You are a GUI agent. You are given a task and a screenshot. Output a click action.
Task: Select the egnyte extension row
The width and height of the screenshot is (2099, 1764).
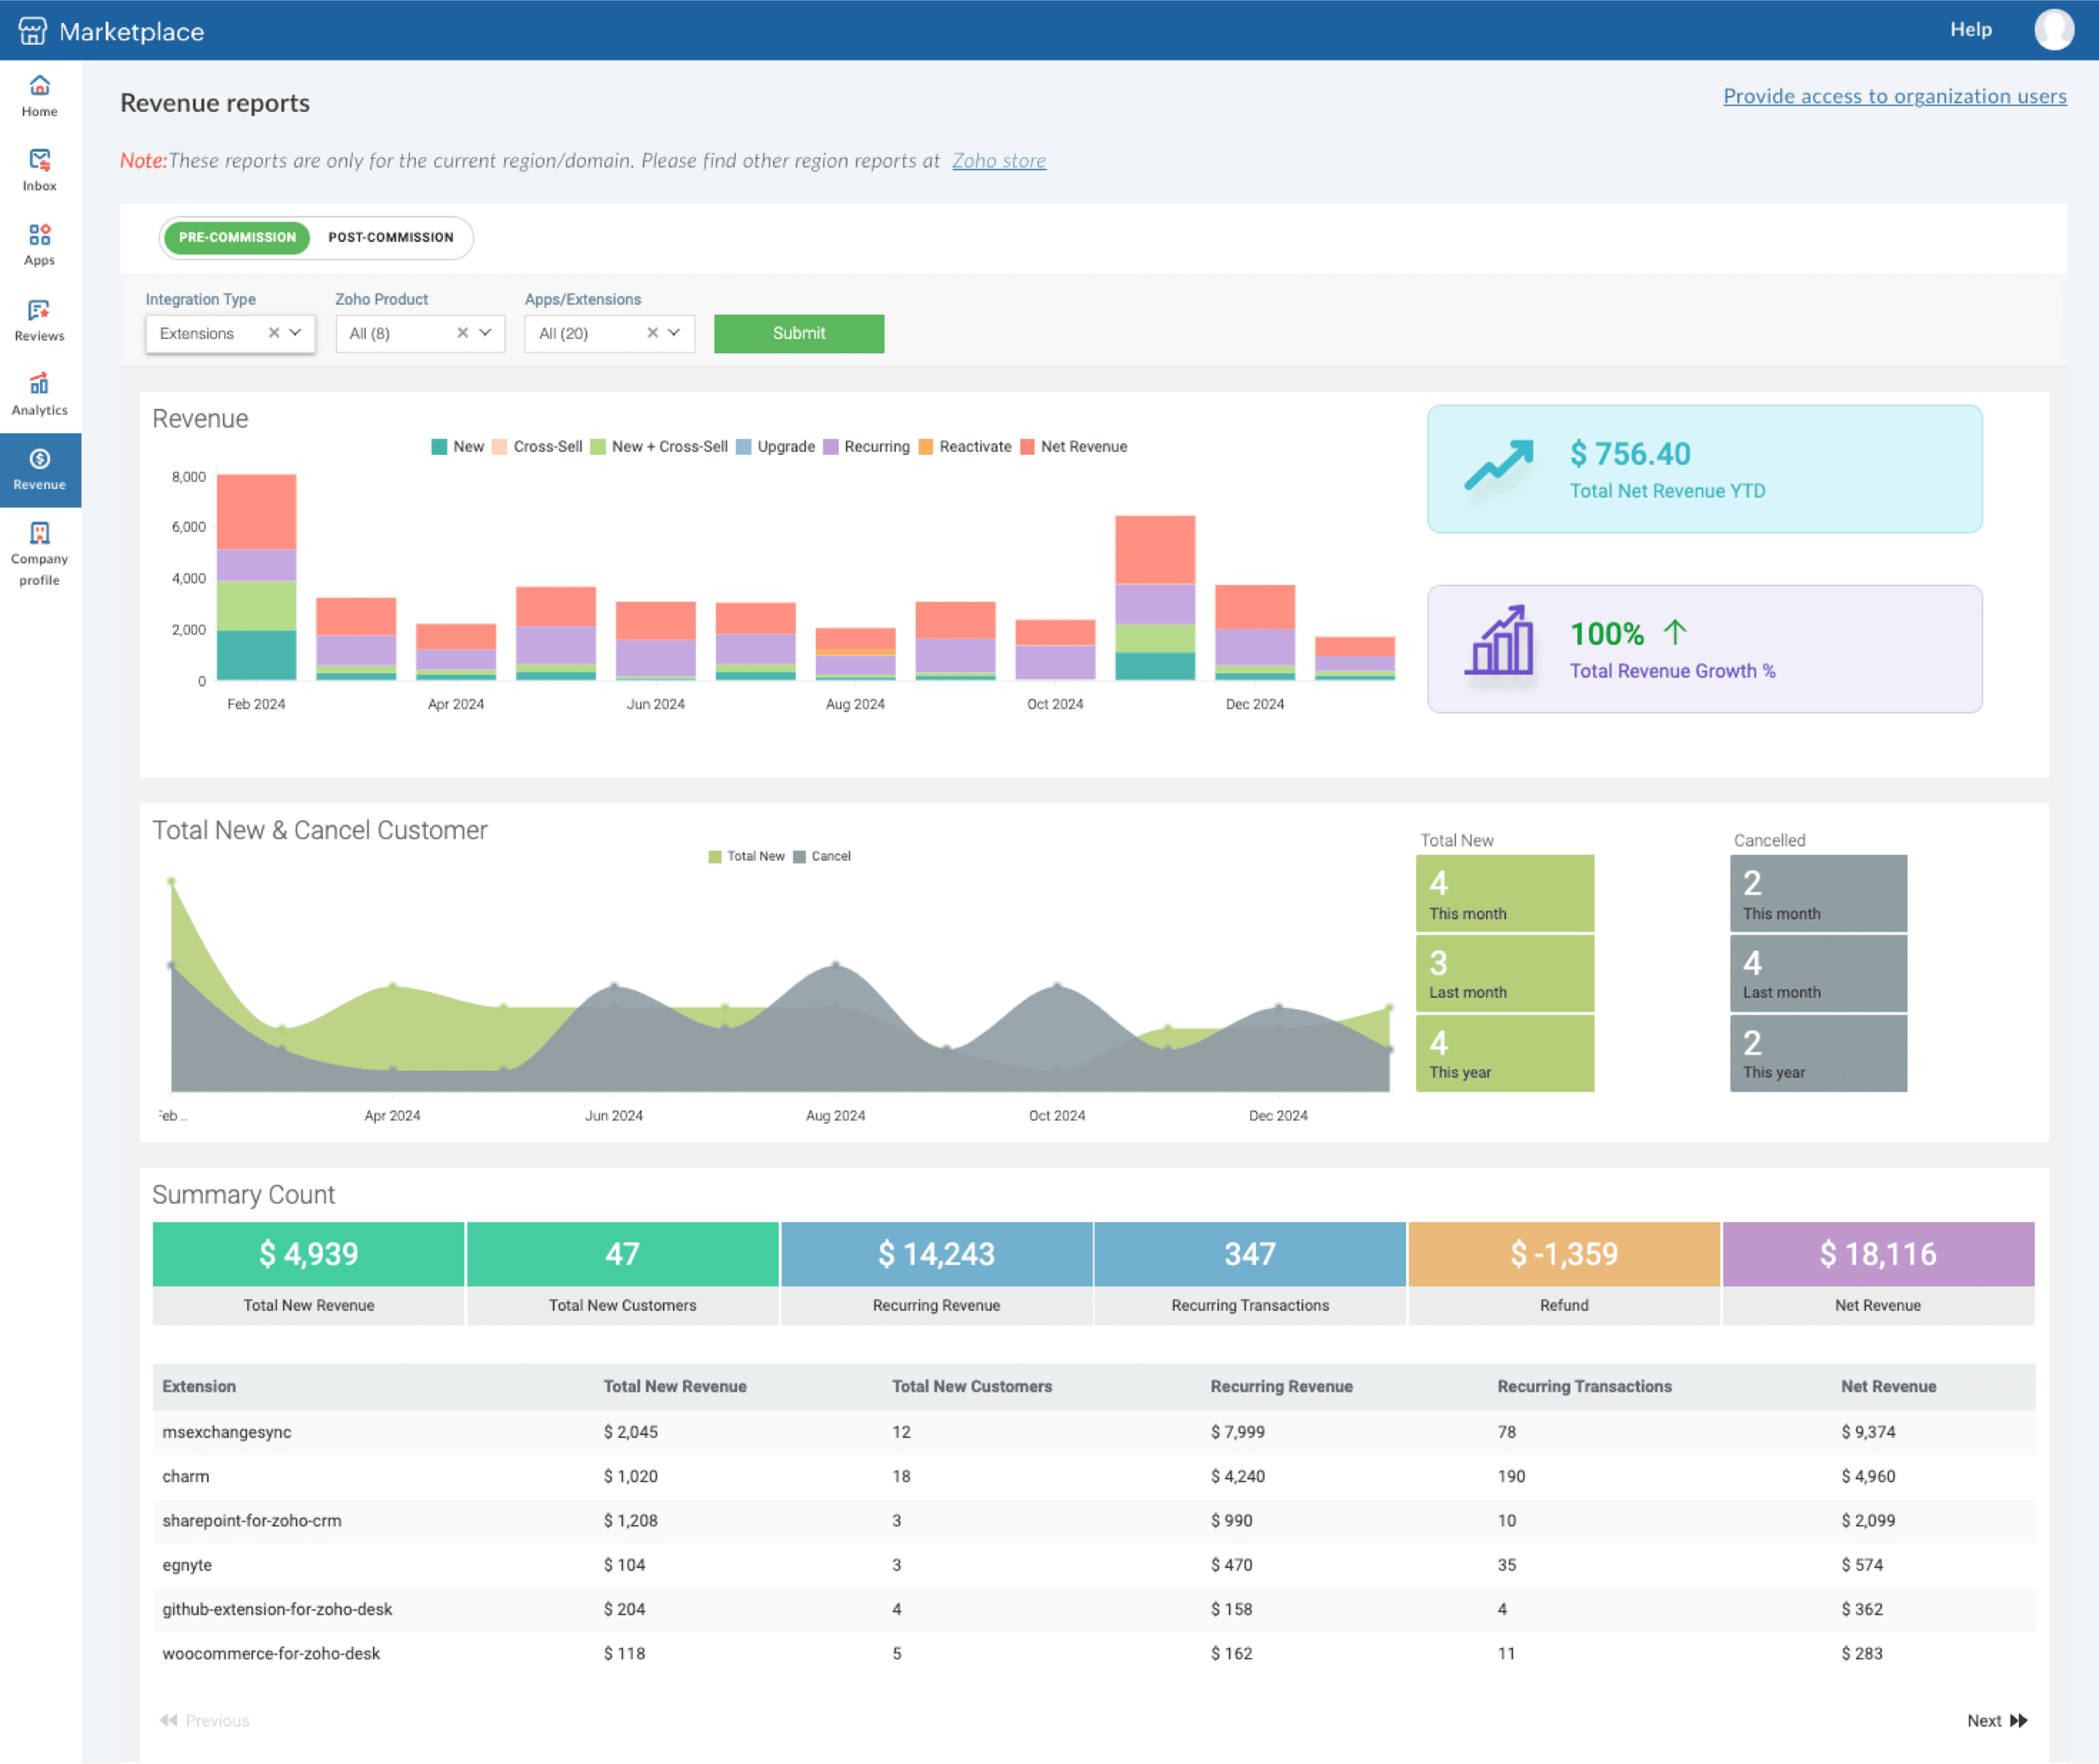click(x=1094, y=1565)
